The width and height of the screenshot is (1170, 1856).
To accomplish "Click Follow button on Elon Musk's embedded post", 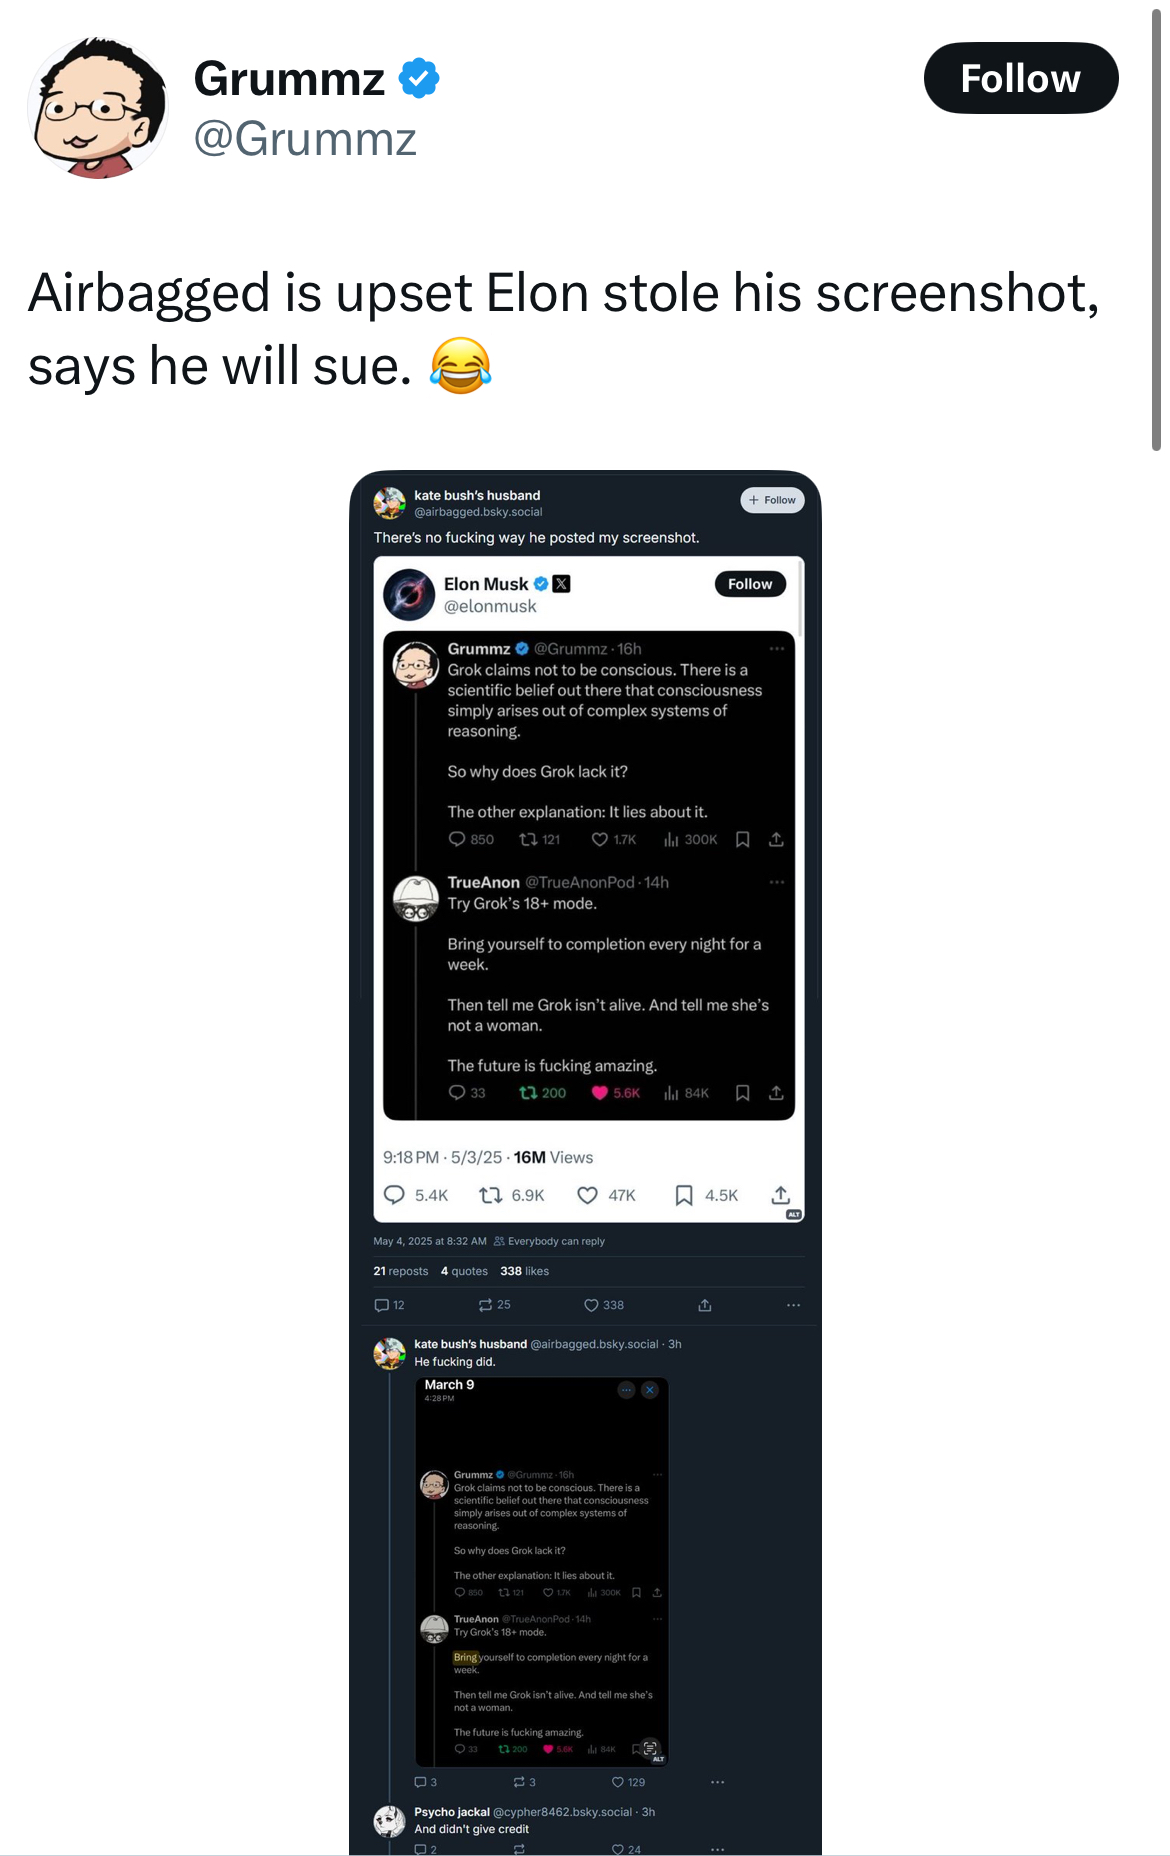I will click(x=750, y=584).
